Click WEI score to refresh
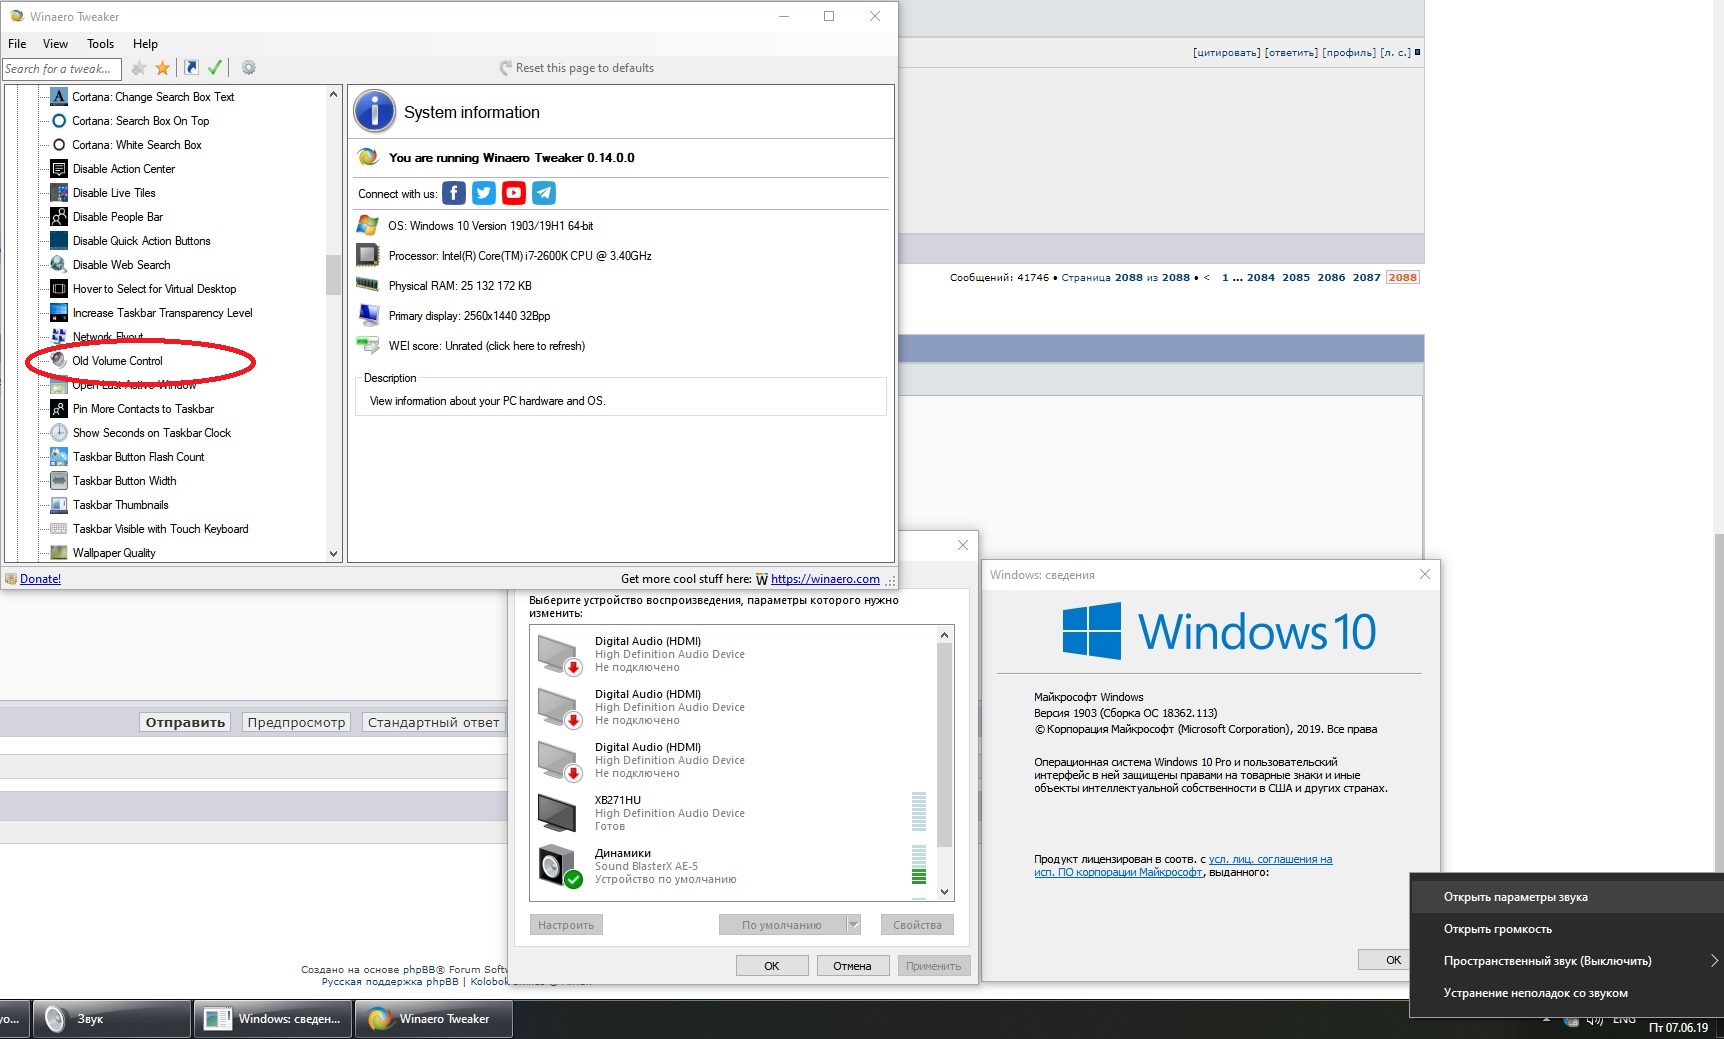 click(x=486, y=346)
